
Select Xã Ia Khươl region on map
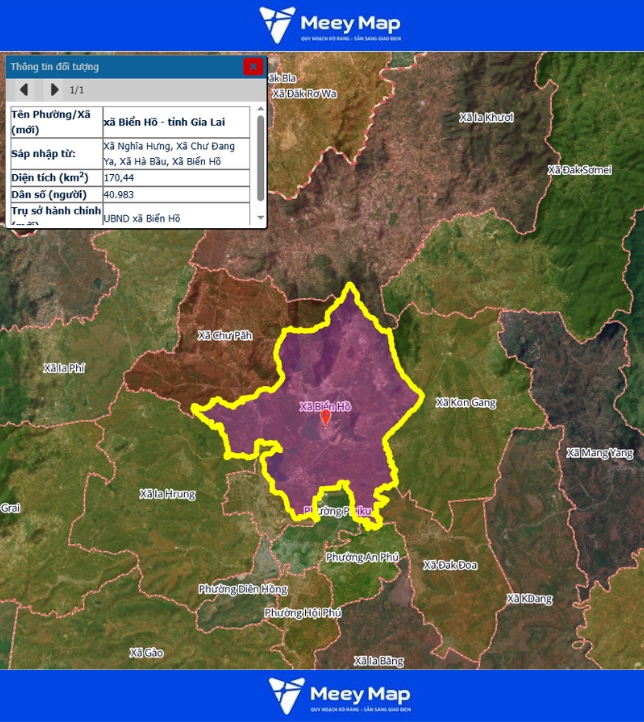pyautogui.click(x=486, y=117)
